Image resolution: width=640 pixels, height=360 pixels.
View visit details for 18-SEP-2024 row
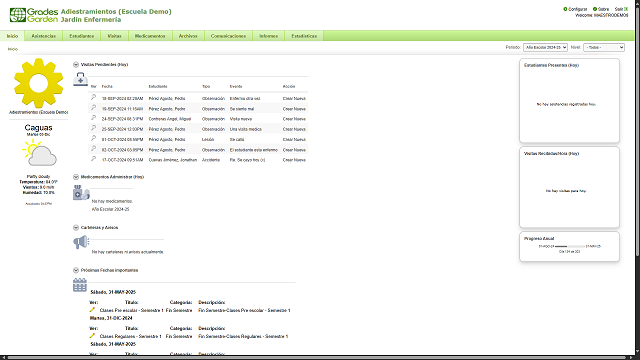click(93, 97)
